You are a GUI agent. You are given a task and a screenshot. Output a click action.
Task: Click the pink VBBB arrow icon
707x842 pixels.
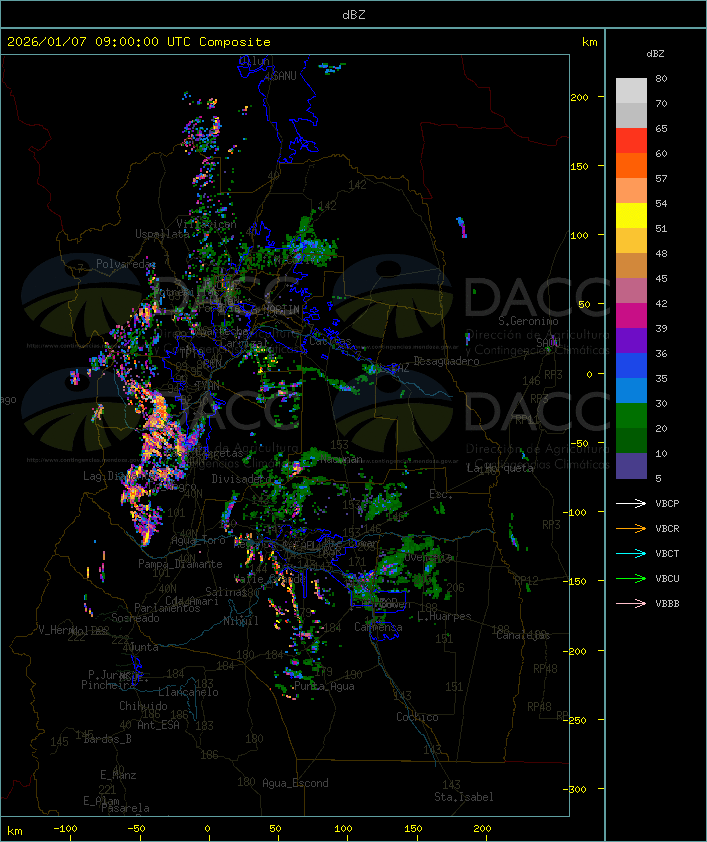click(x=631, y=603)
